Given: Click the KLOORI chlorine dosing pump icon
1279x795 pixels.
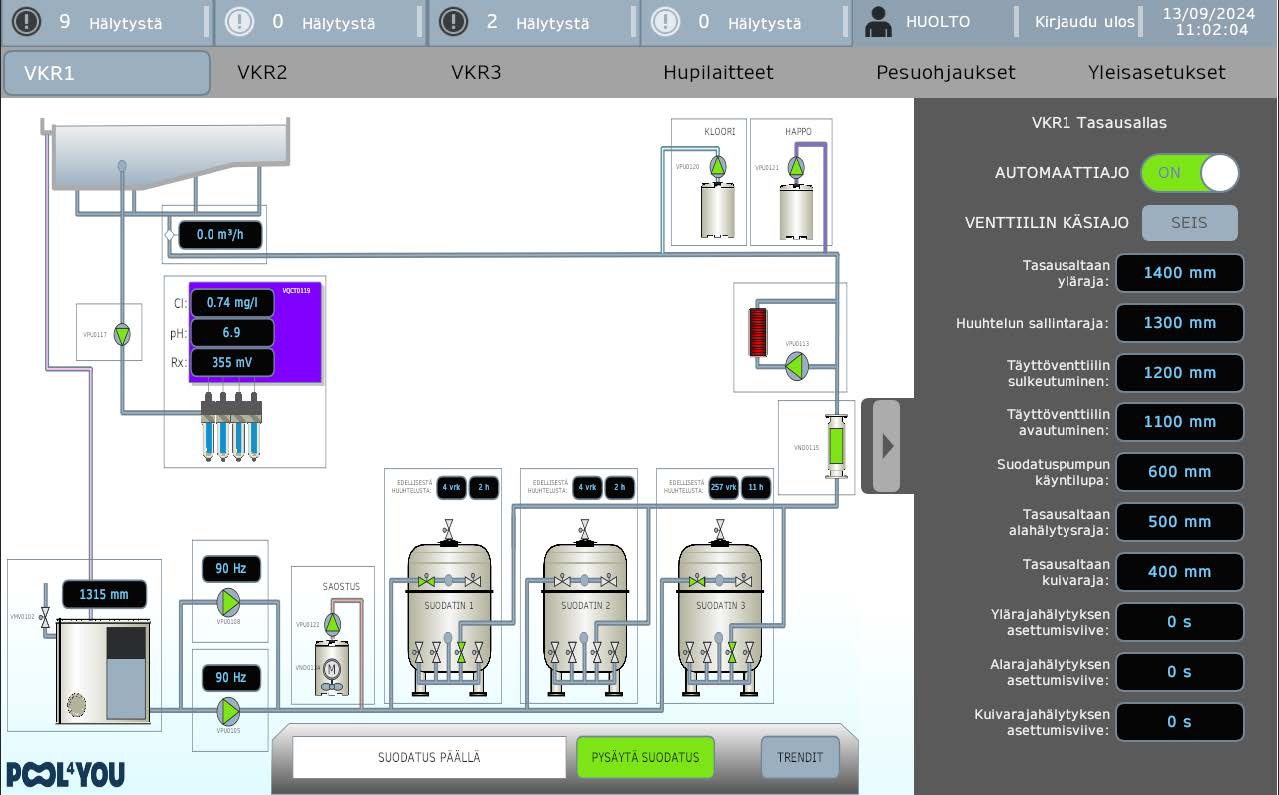Looking at the screenshot, I should point(718,166).
